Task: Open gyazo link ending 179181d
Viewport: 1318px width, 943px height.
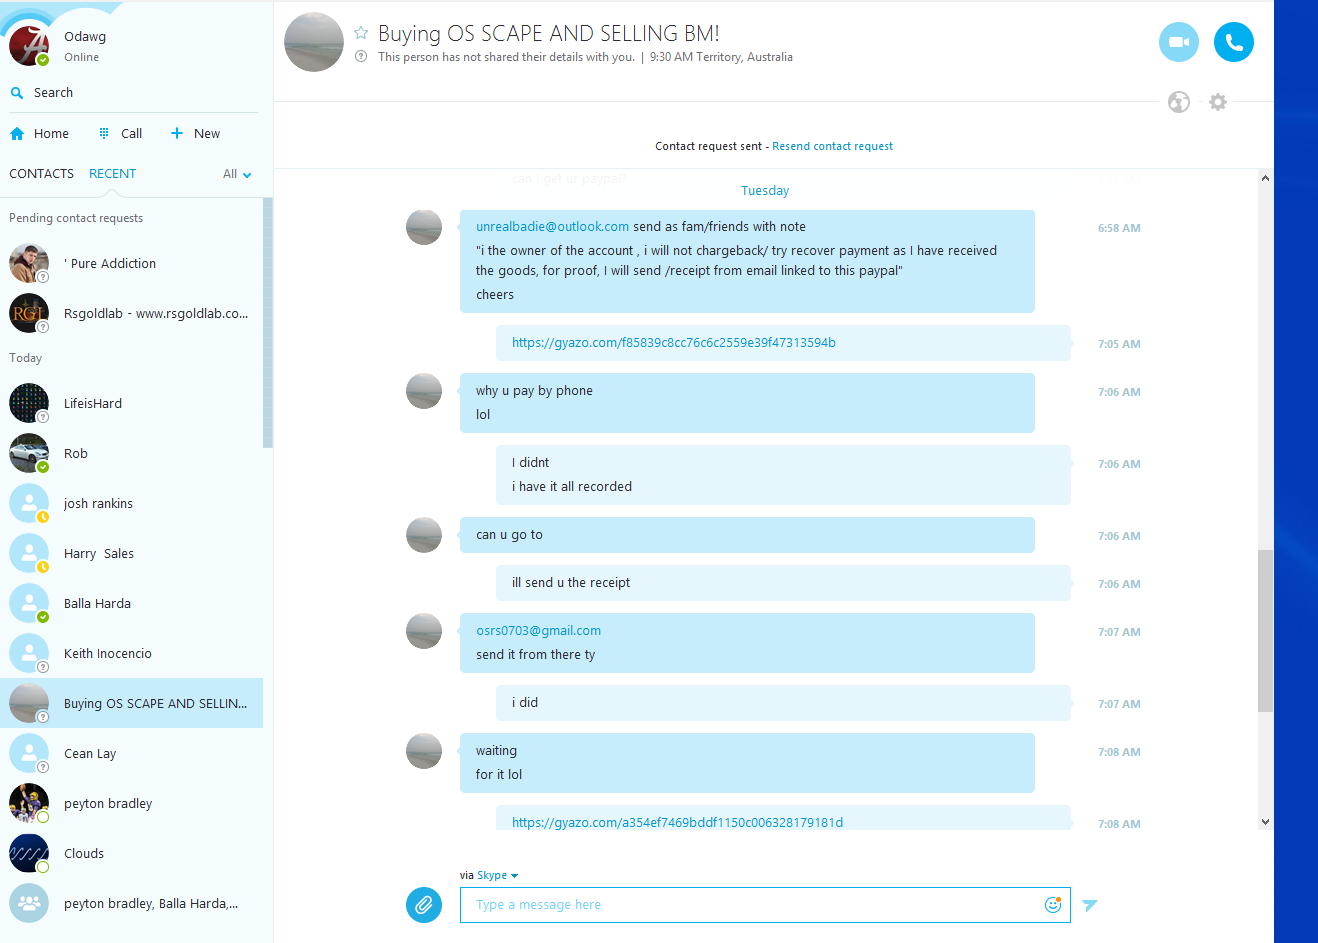Action: pos(677,822)
